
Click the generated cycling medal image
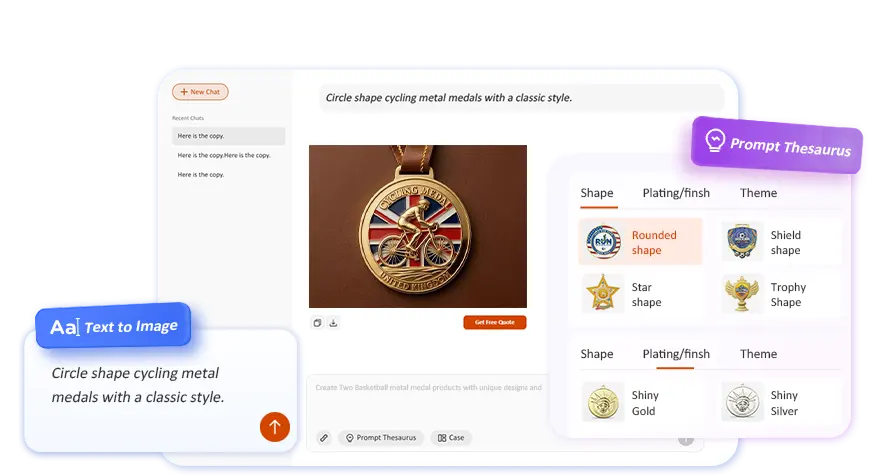click(417, 226)
